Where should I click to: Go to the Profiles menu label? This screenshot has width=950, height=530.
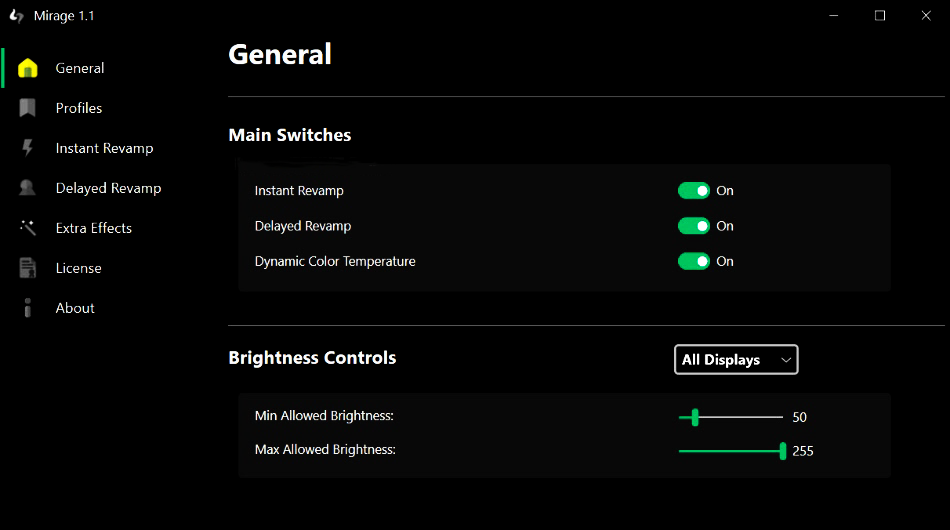(79, 108)
